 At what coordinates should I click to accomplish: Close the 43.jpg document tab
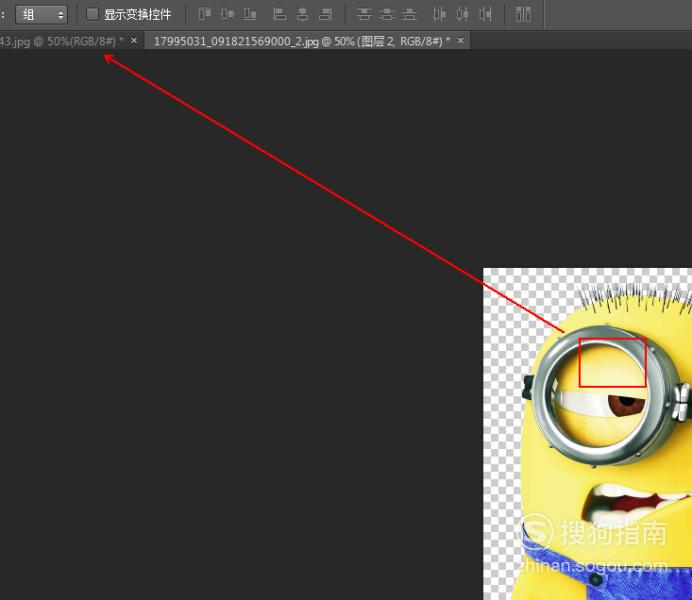coord(134,41)
